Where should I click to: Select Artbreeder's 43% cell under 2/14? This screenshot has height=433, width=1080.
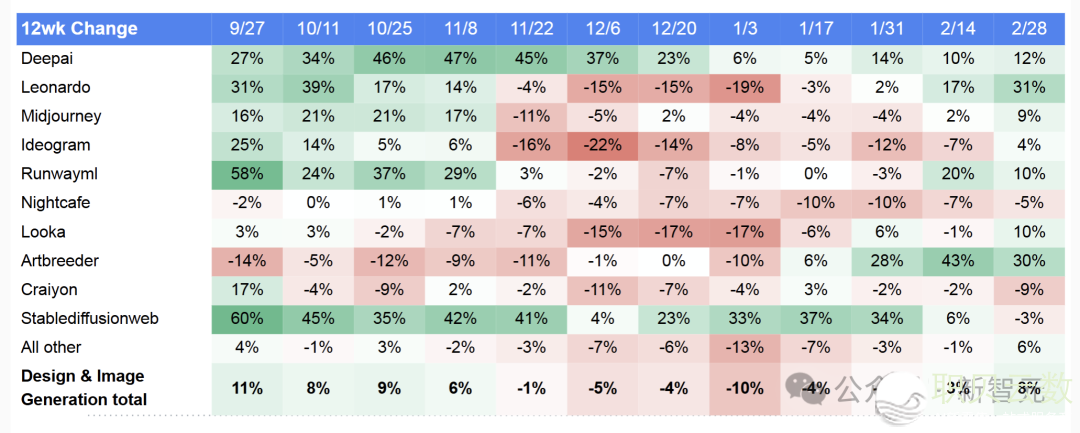pos(958,260)
